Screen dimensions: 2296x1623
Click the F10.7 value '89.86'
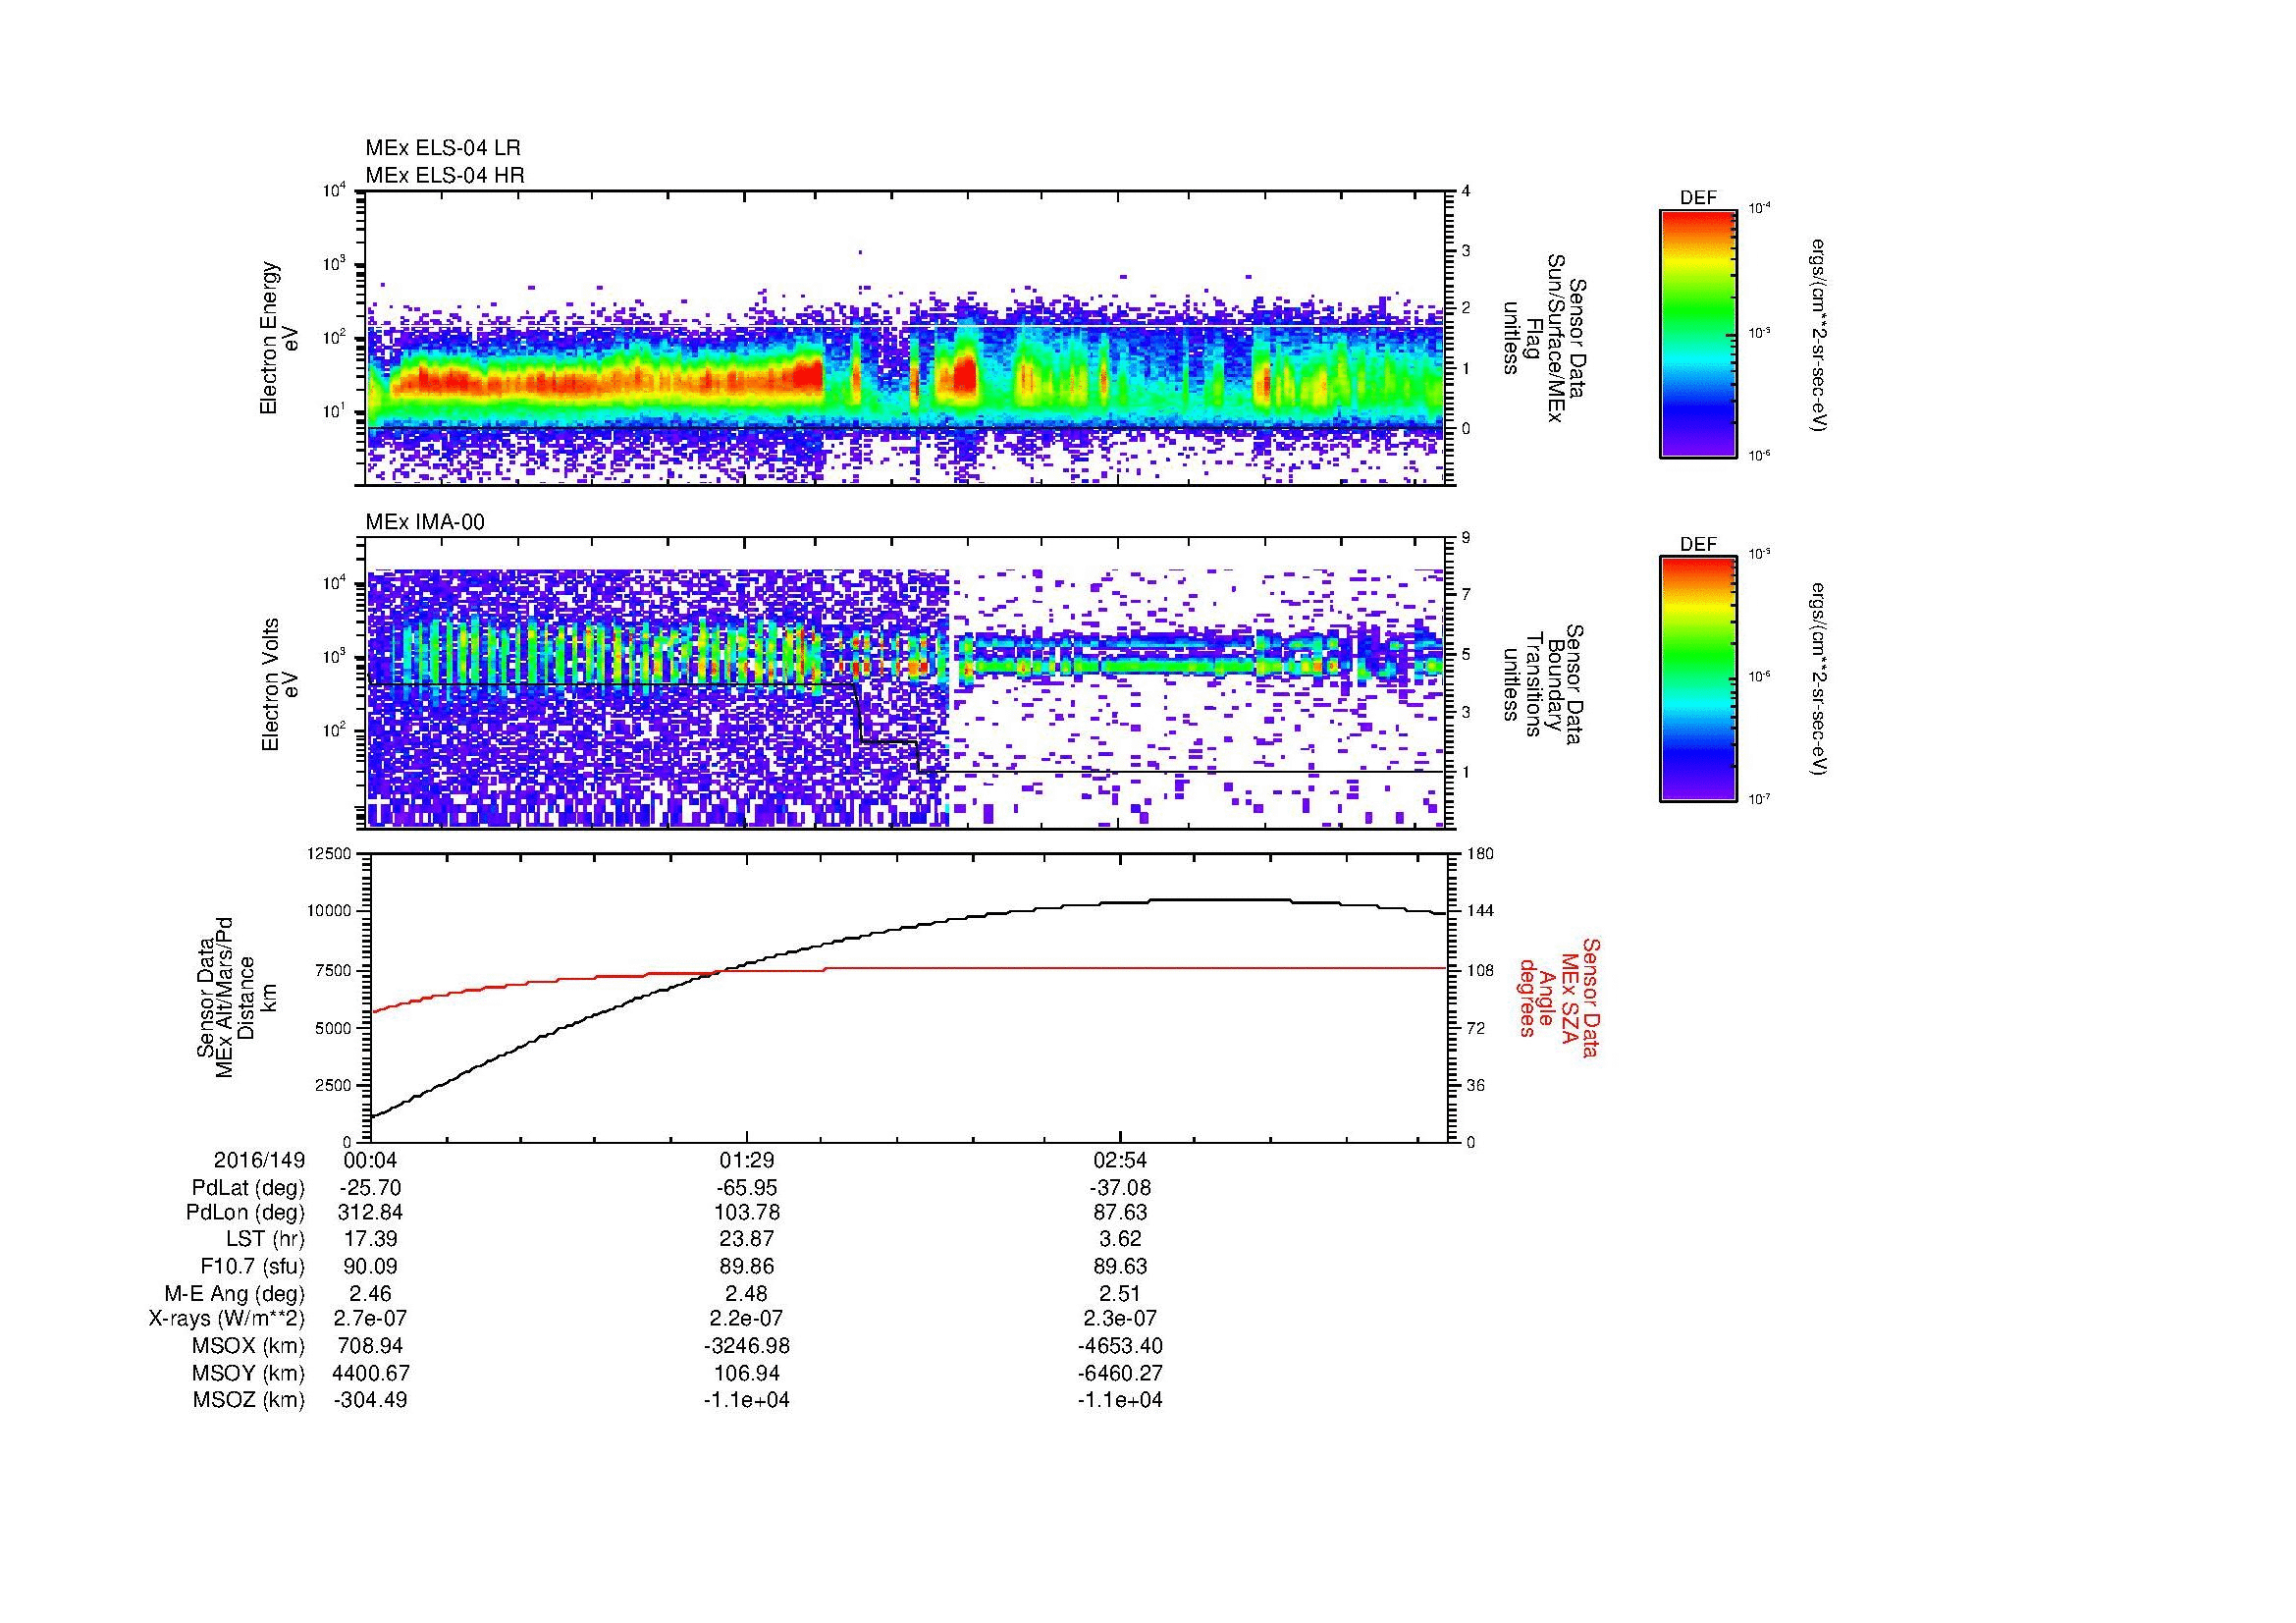(746, 1266)
